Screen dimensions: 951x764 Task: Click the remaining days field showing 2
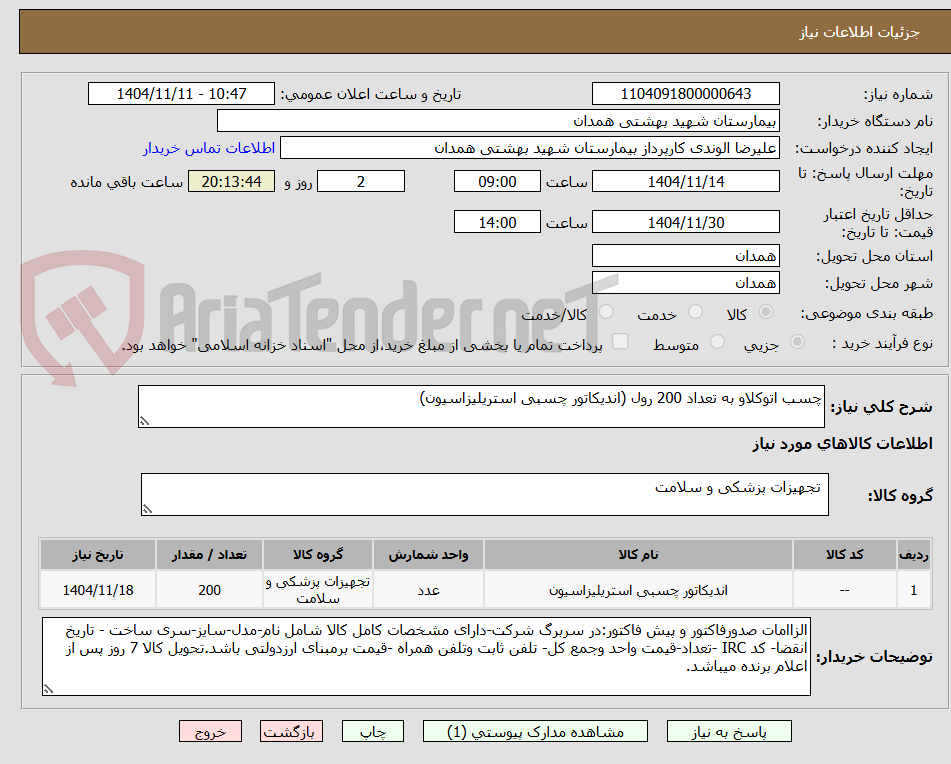(361, 181)
